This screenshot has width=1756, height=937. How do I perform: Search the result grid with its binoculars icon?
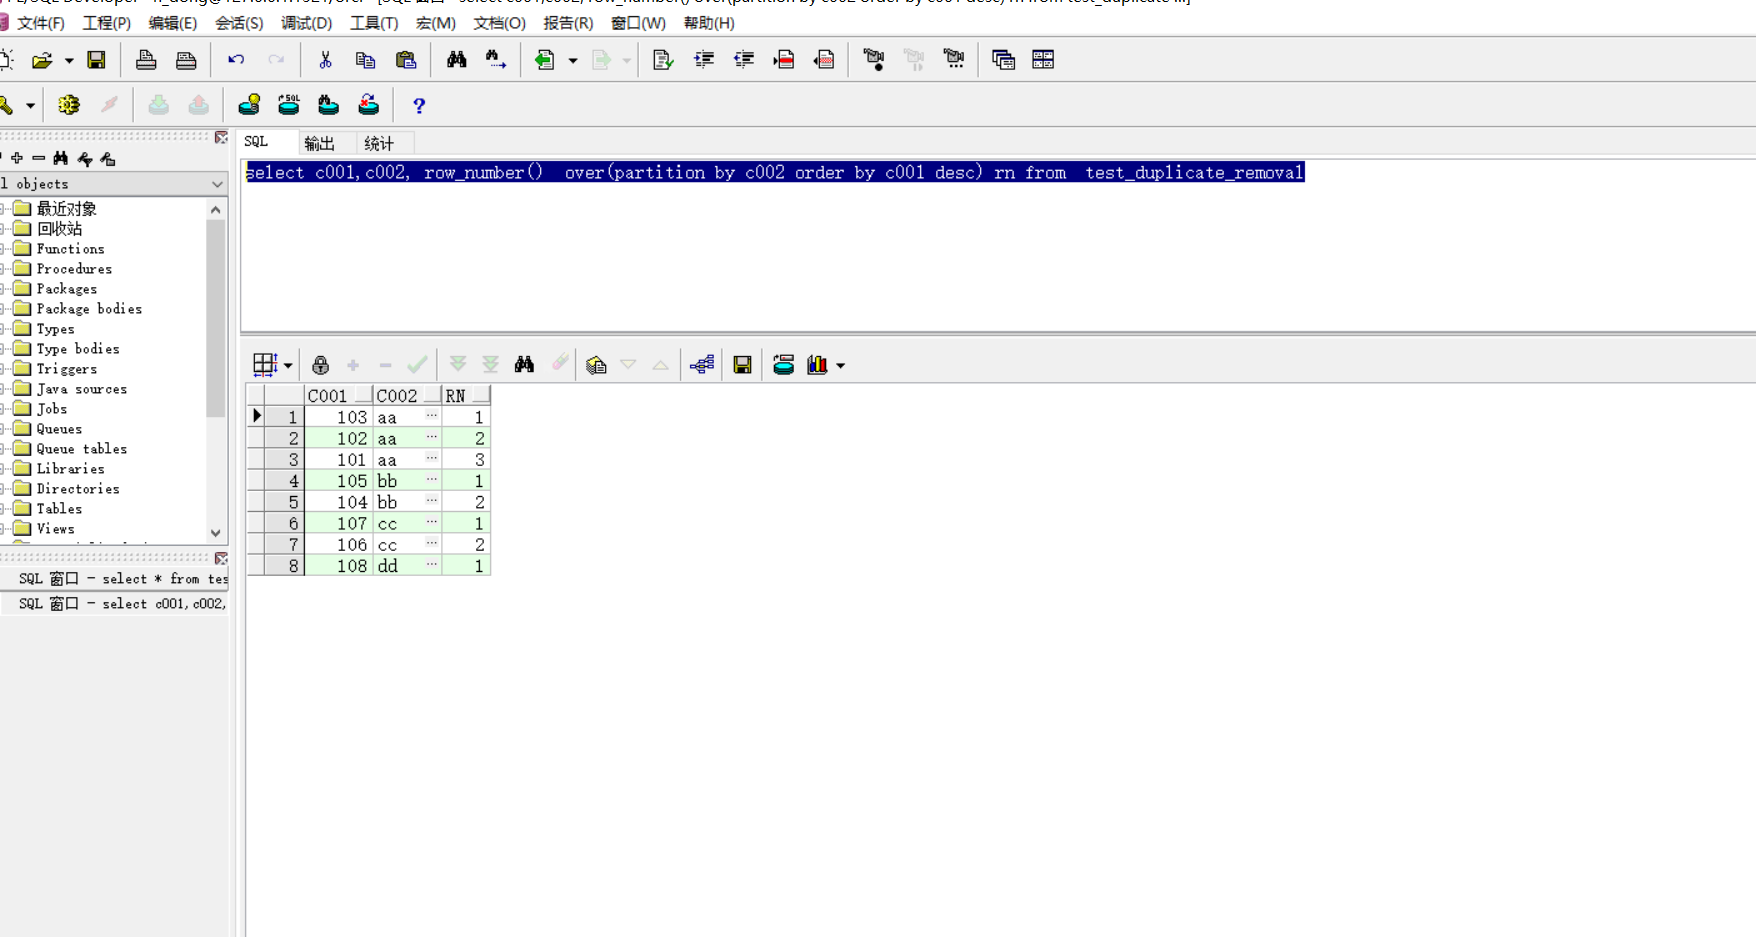tap(524, 364)
